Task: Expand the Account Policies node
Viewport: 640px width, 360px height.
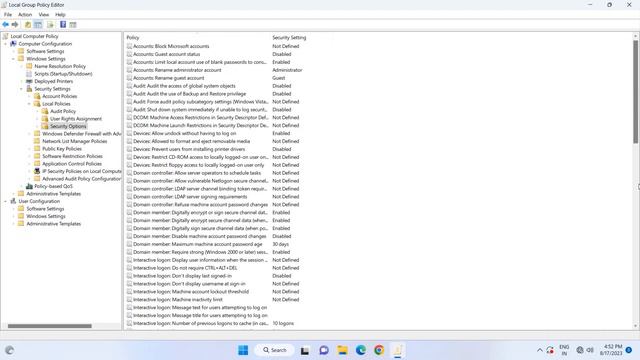Action: pos(29,96)
